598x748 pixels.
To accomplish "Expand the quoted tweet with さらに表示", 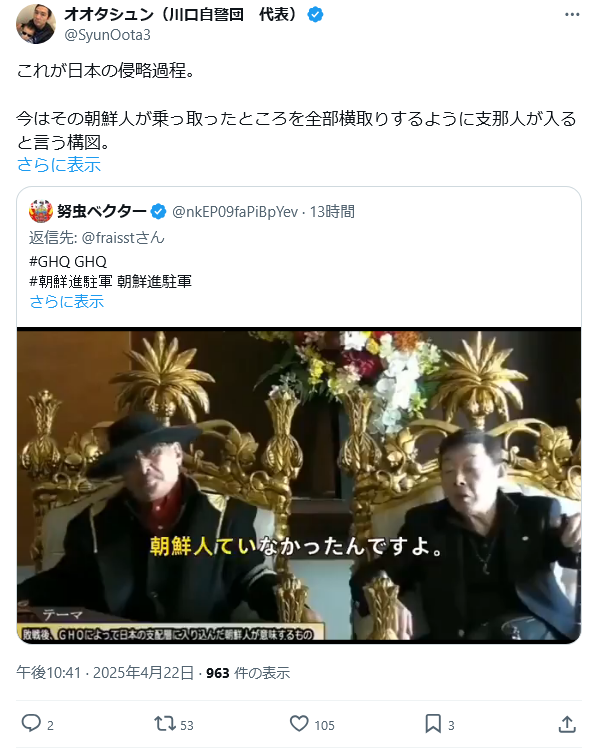I will click(66, 301).
